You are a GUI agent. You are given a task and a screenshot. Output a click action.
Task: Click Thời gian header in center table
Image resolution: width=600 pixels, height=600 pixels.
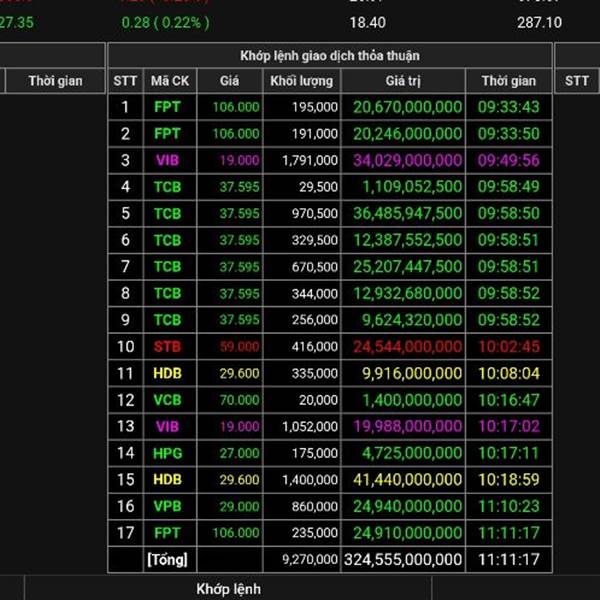click(509, 81)
